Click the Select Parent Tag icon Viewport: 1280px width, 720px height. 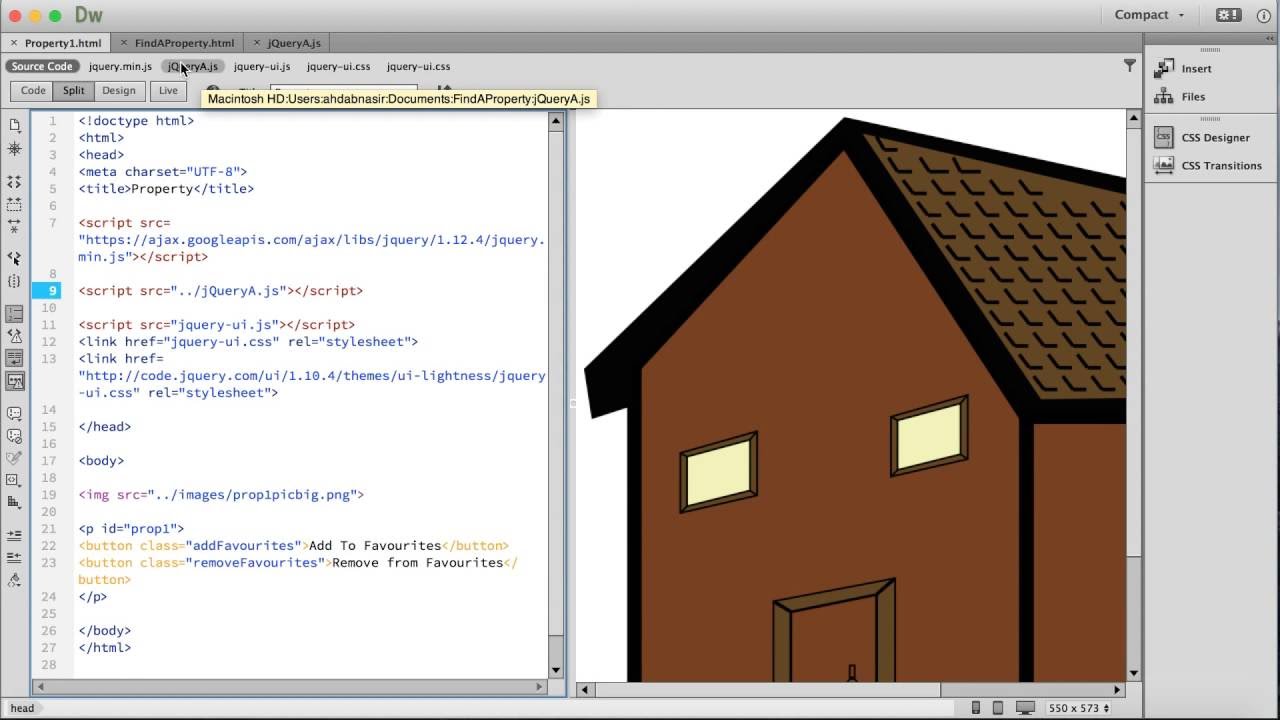[15, 258]
